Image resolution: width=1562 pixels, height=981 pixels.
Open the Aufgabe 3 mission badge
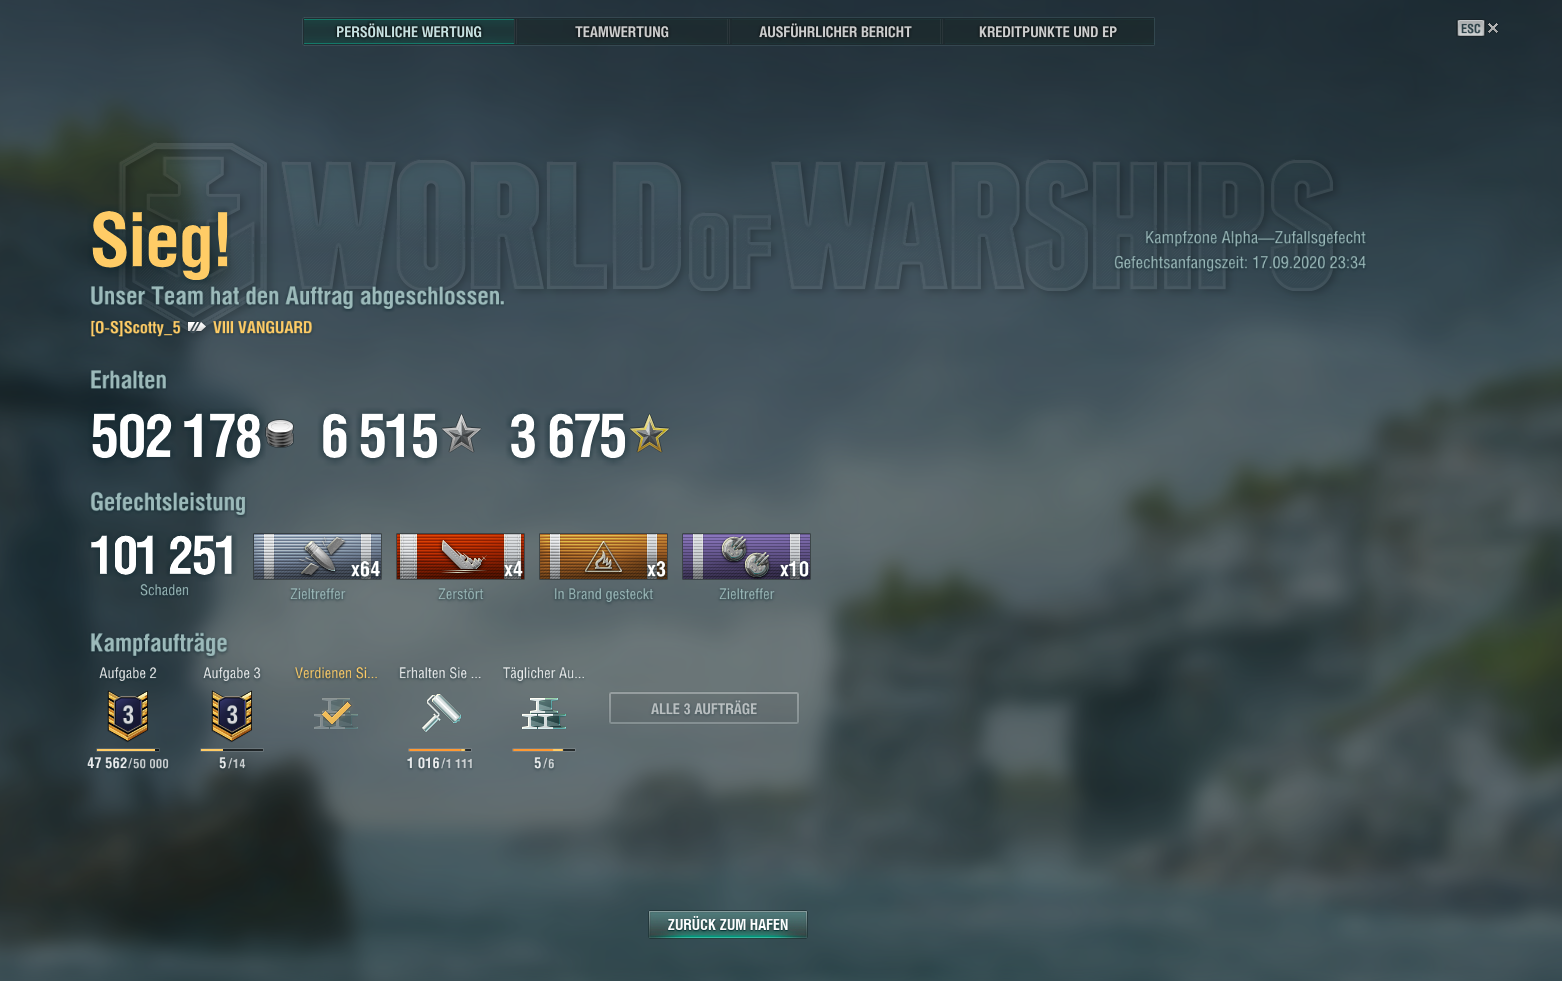[232, 715]
